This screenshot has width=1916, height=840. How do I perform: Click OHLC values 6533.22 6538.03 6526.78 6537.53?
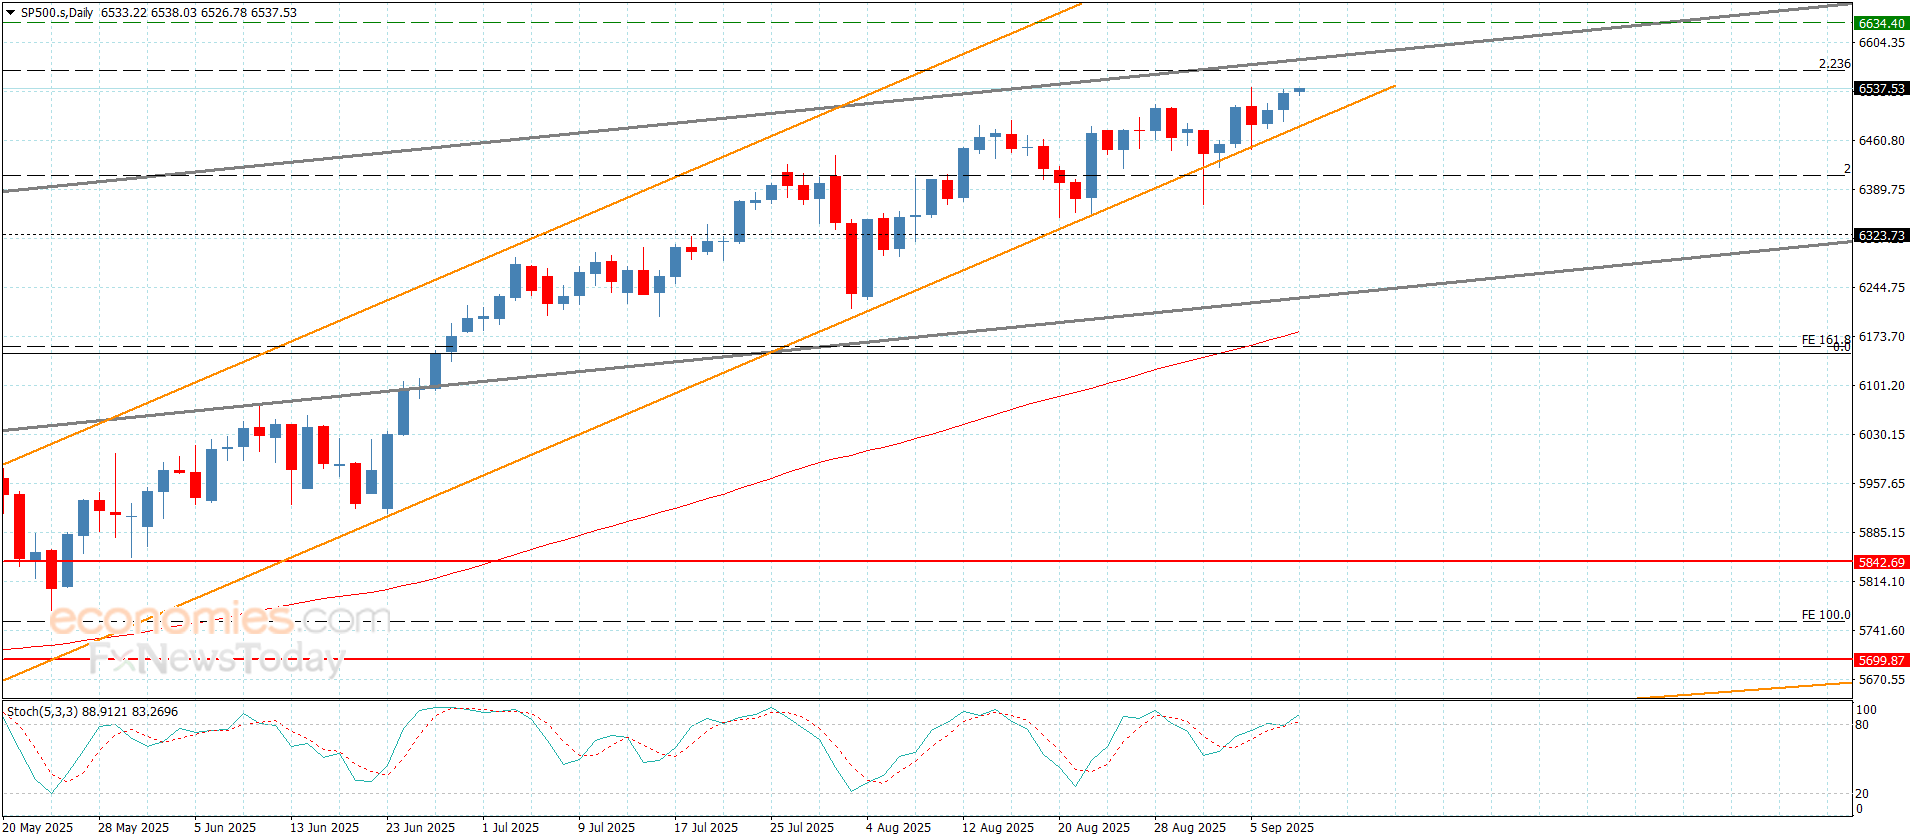199,13
